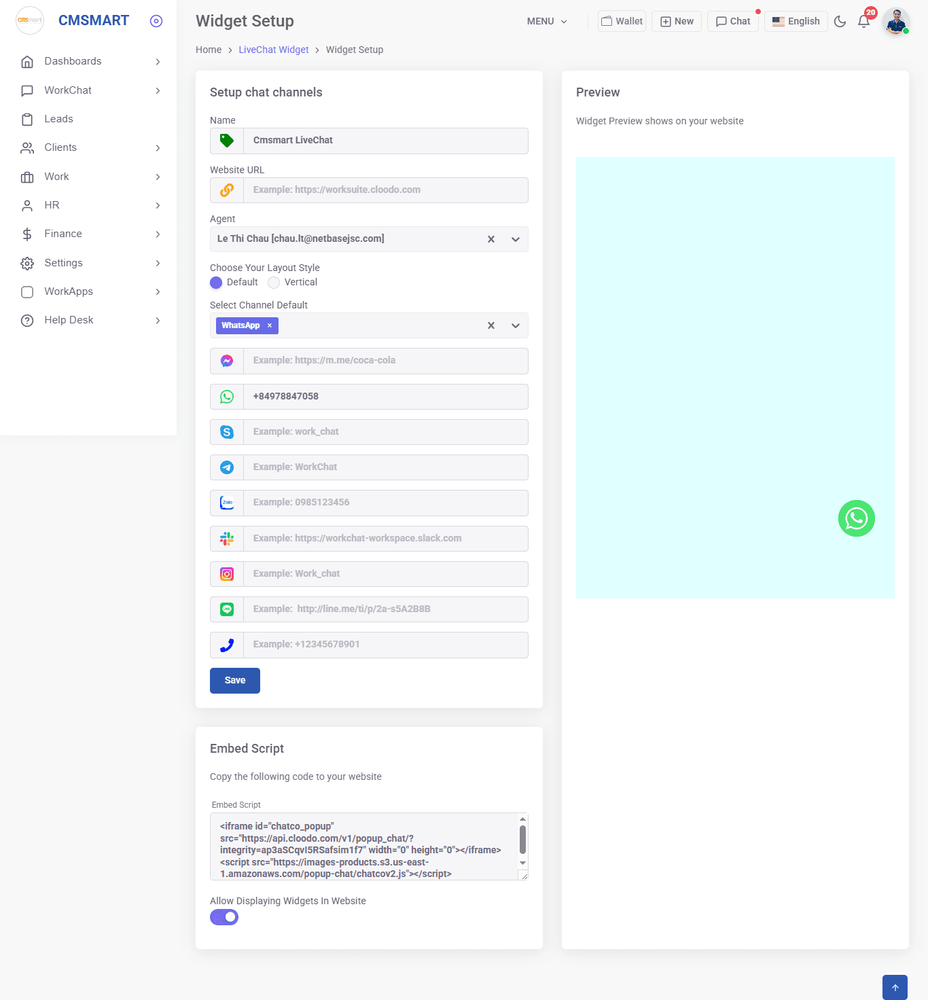The height and width of the screenshot is (1000, 928).
Task: Click the WhatsApp icon in preview
Action: [x=856, y=518]
